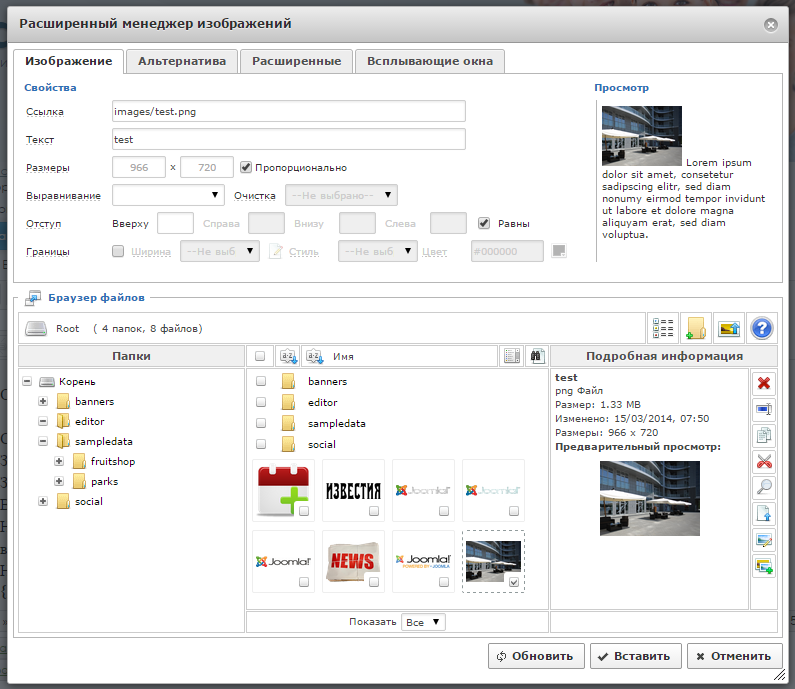Click the Вверху margin input field

point(175,223)
